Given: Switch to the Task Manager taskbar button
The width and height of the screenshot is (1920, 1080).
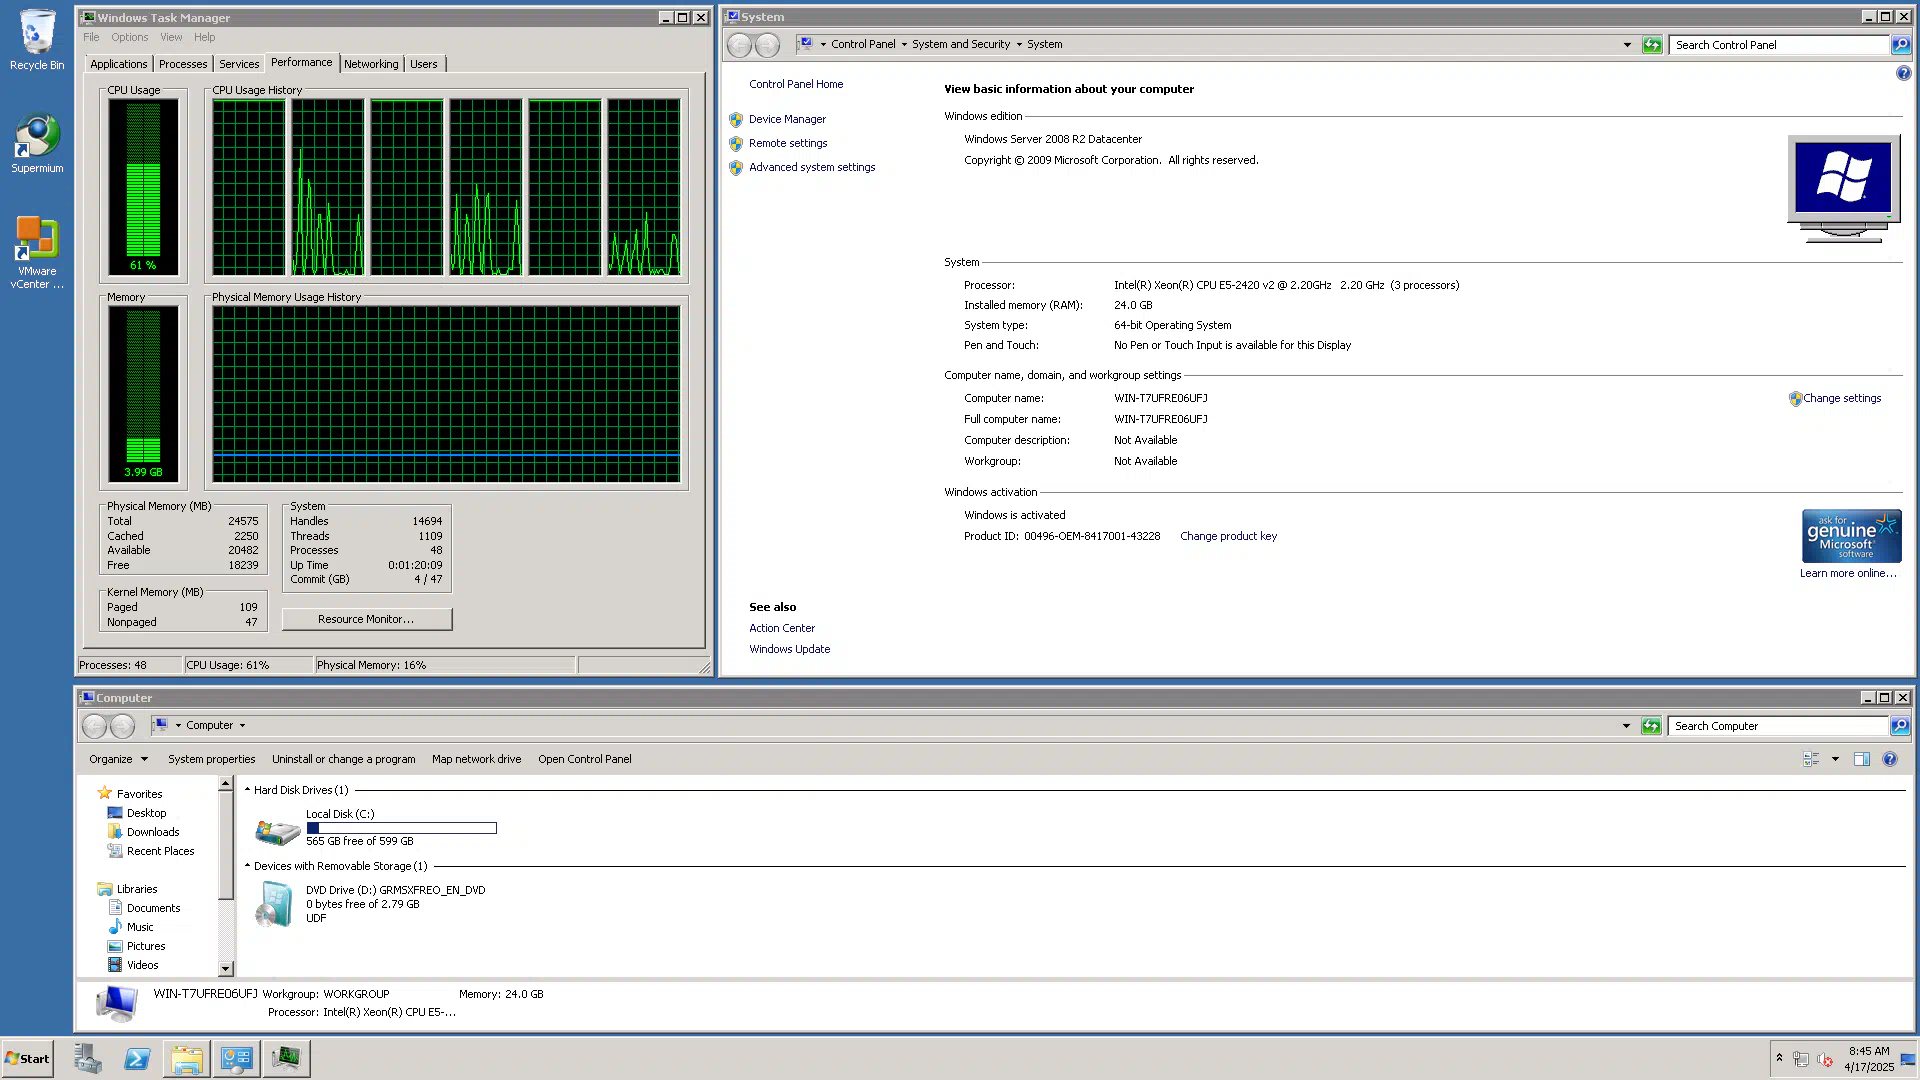Looking at the screenshot, I should pos(287,1058).
